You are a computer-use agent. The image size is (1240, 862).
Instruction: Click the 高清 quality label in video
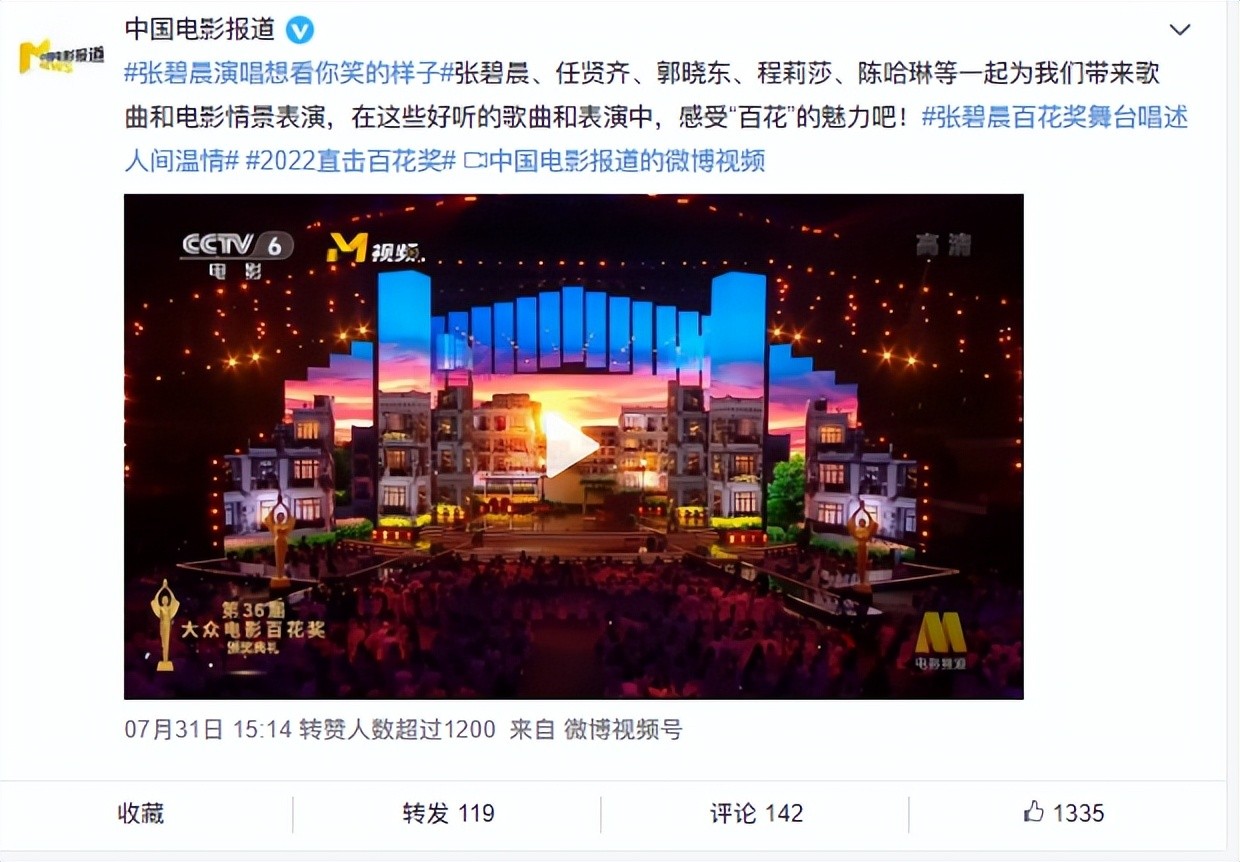tap(943, 244)
